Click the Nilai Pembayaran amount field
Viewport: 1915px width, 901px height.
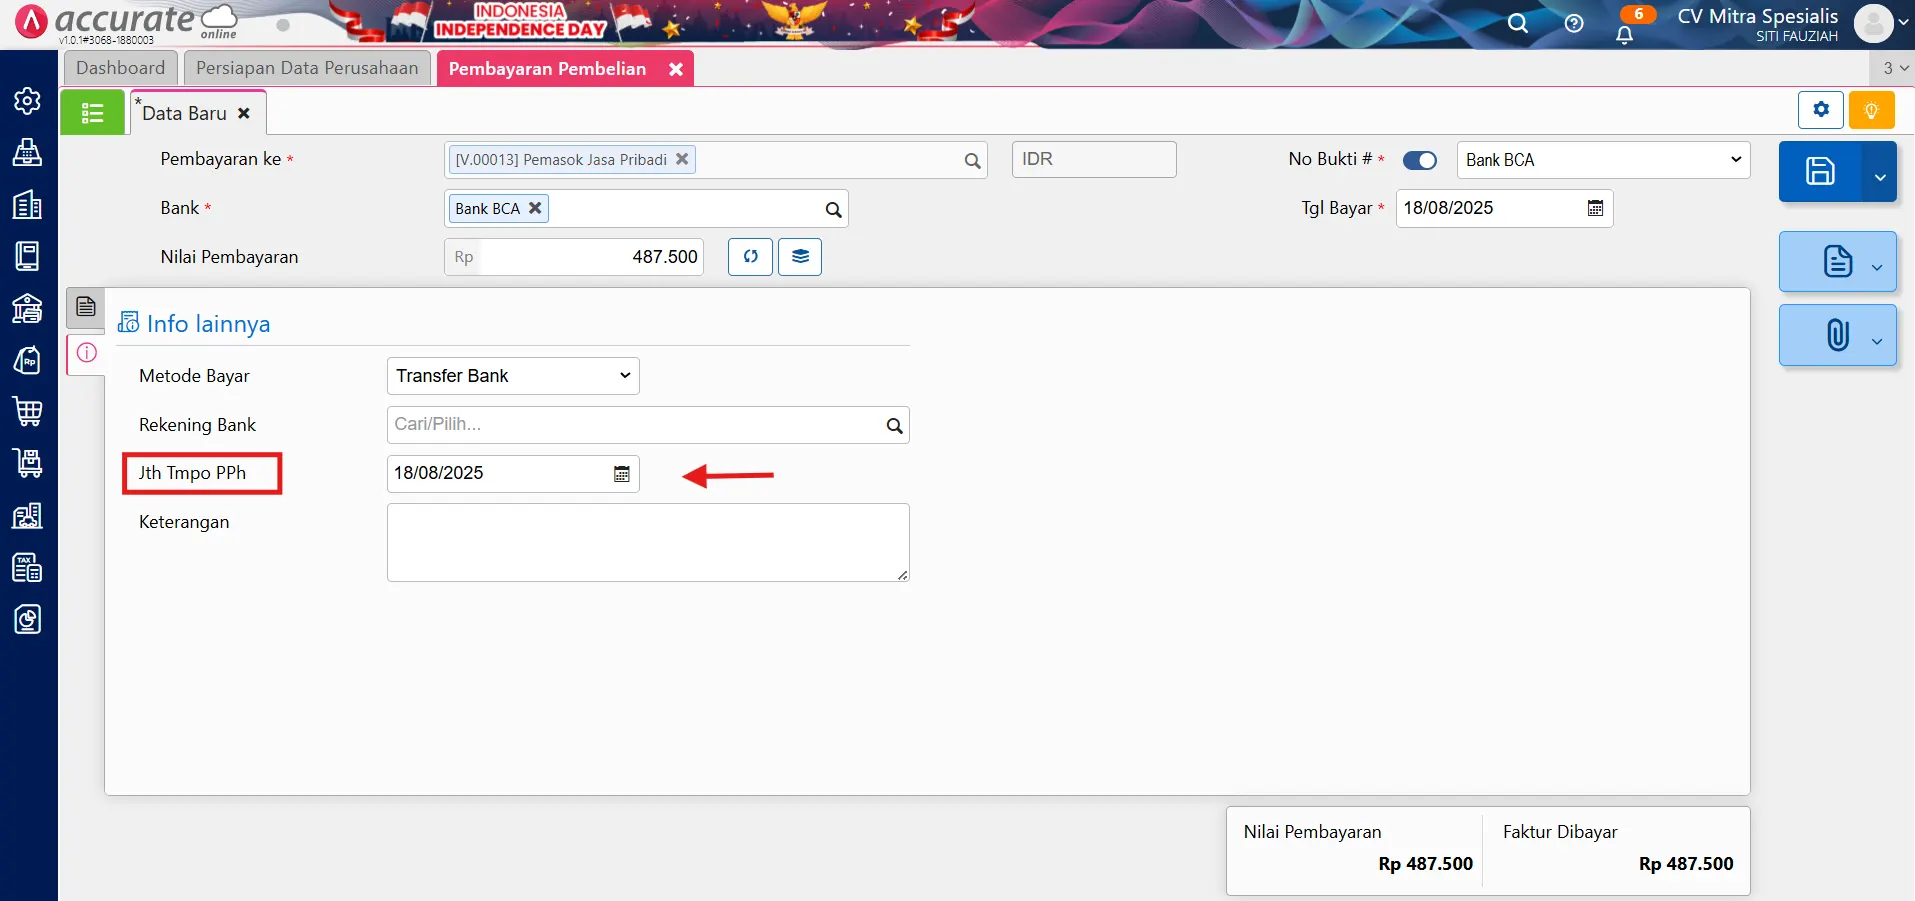[x=574, y=257]
